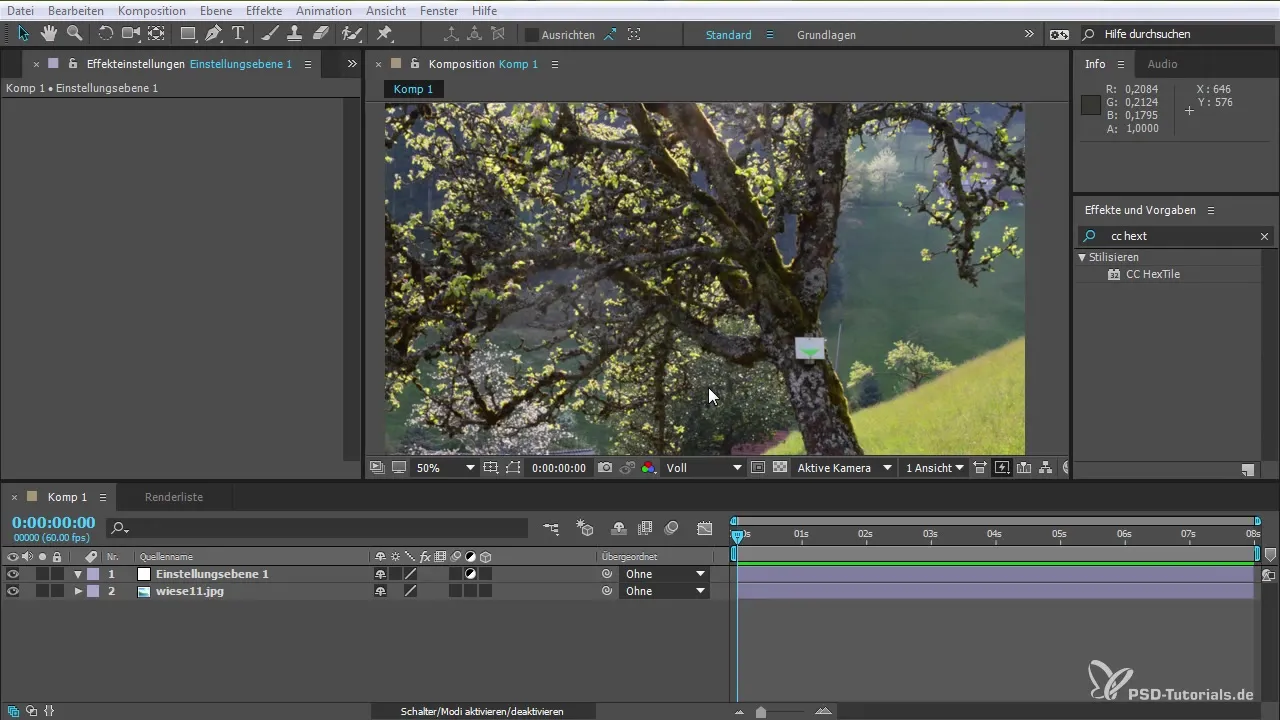Select the Rotation tool
This screenshot has height=720, width=1280.
coord(105,34)
